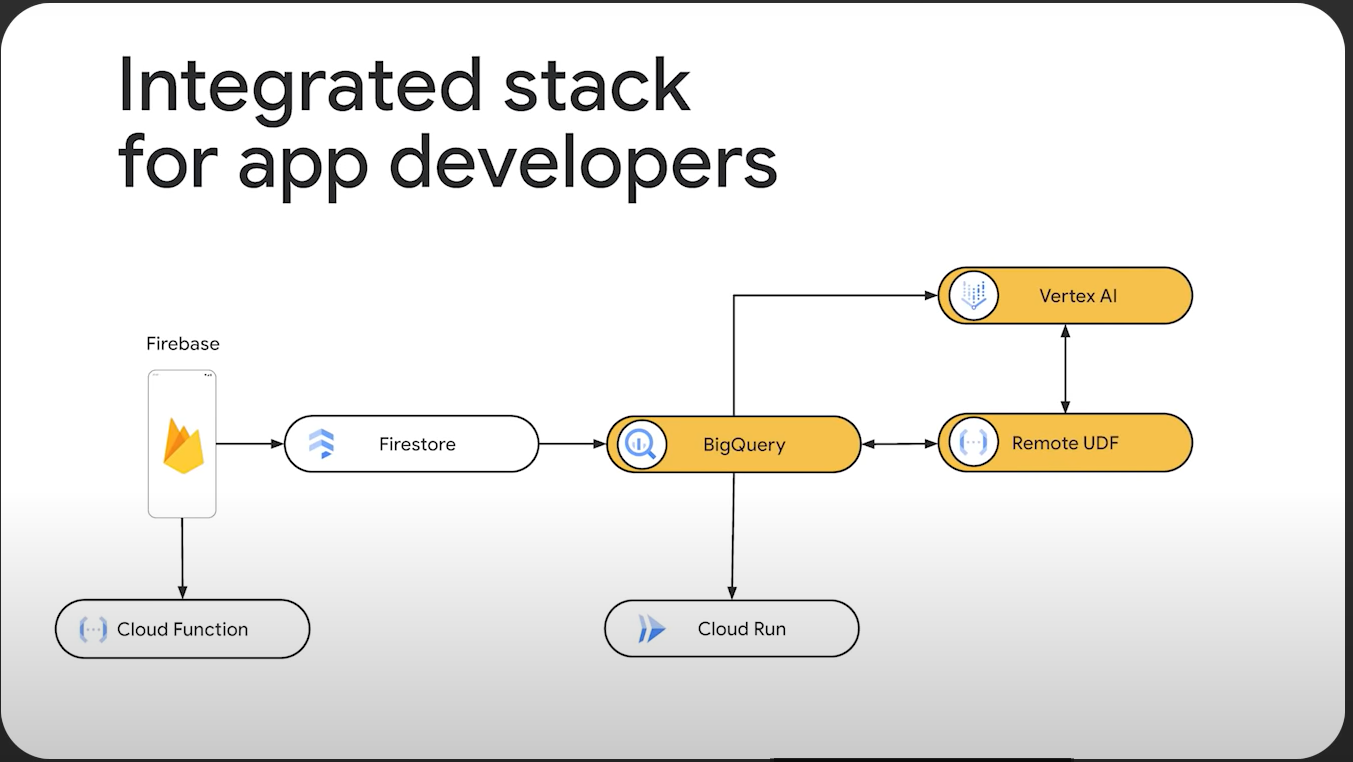
Task: Click the Vertex AI icon
Action: pyautogui.click(x=973, y=295)
